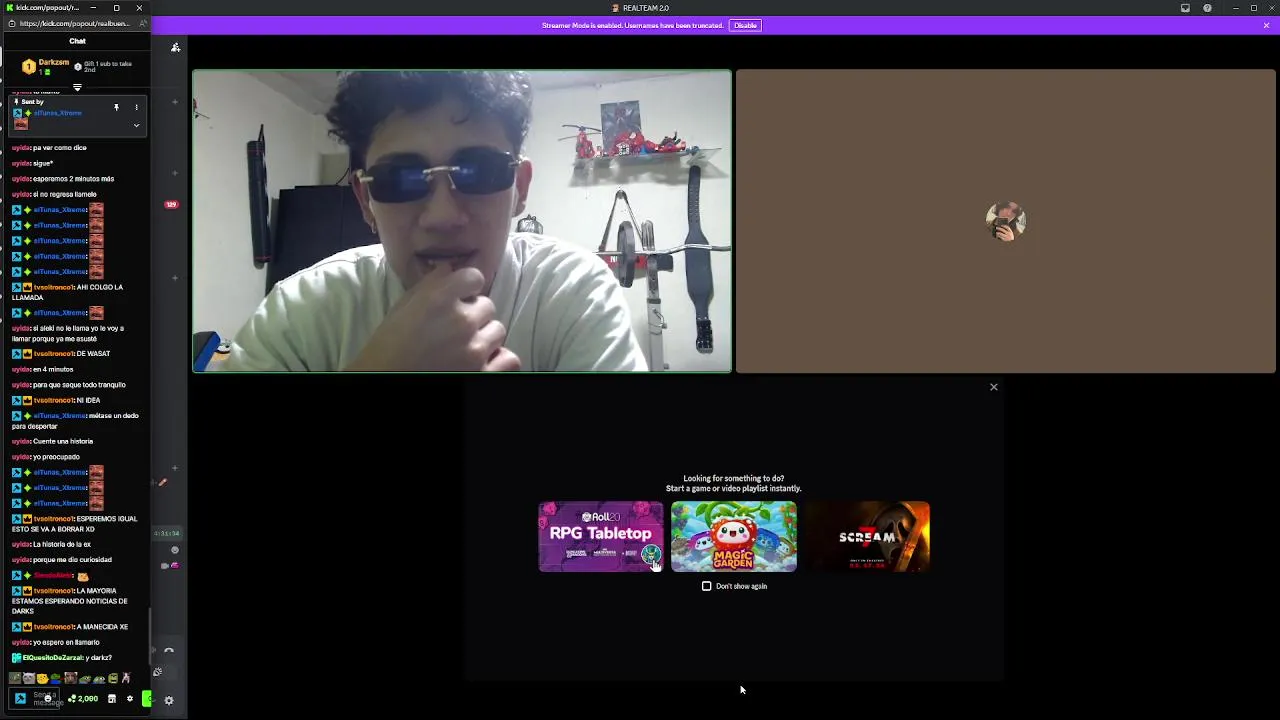Click message 'Cuente una historia'
The height and width of the screenshot is (720, 1280).
pos(63,441)
